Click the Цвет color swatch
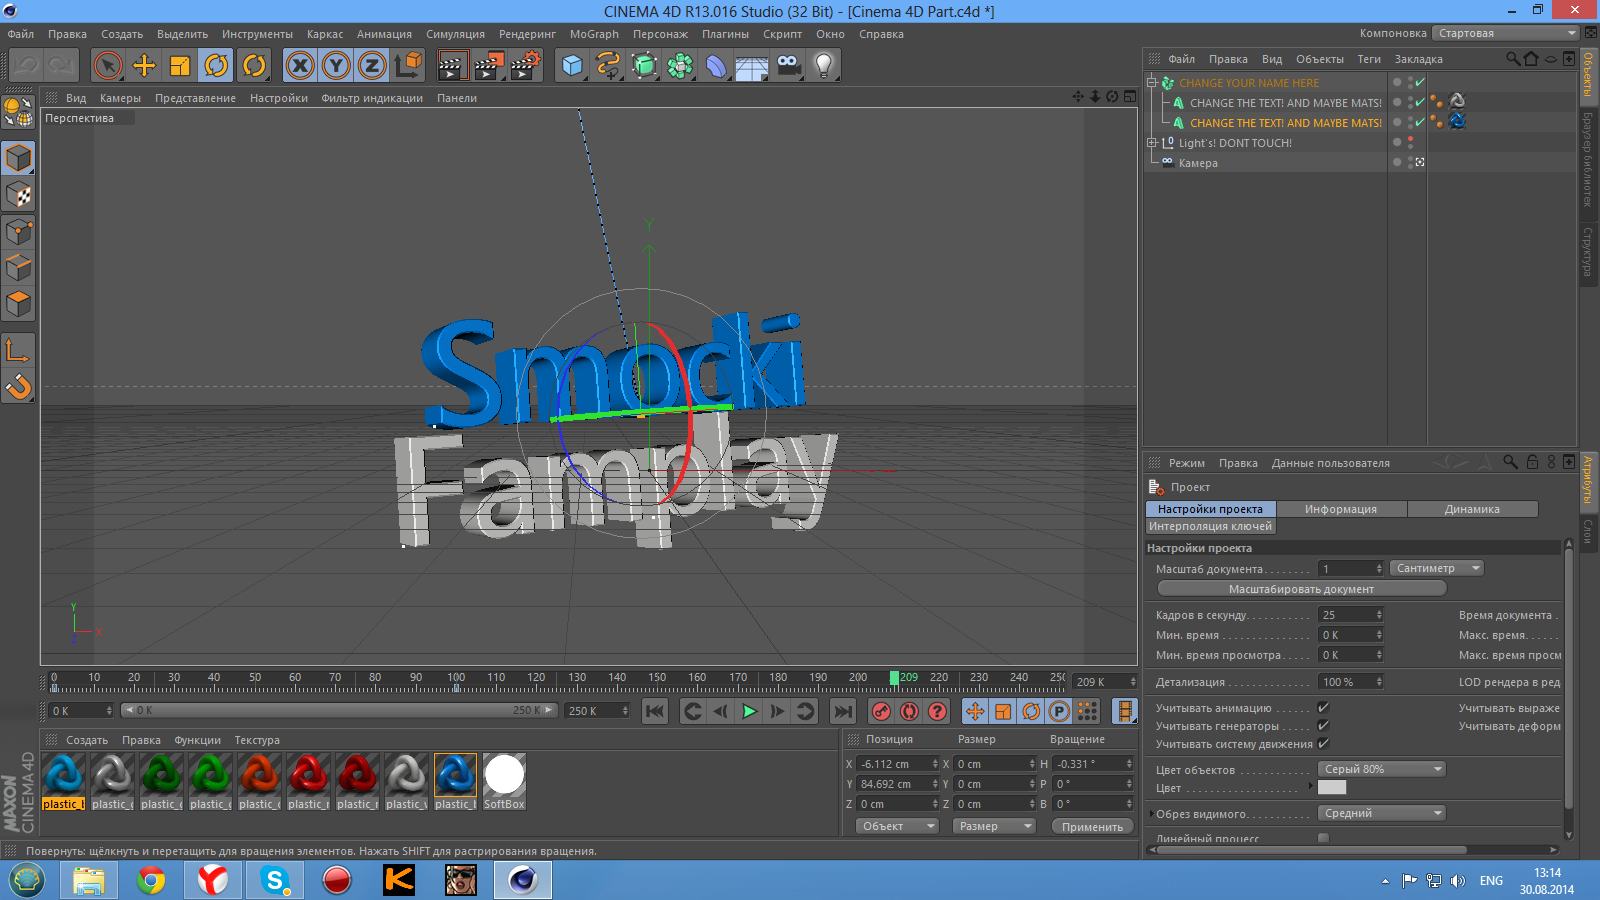The image size is (1600, 900). (1332, 787)
